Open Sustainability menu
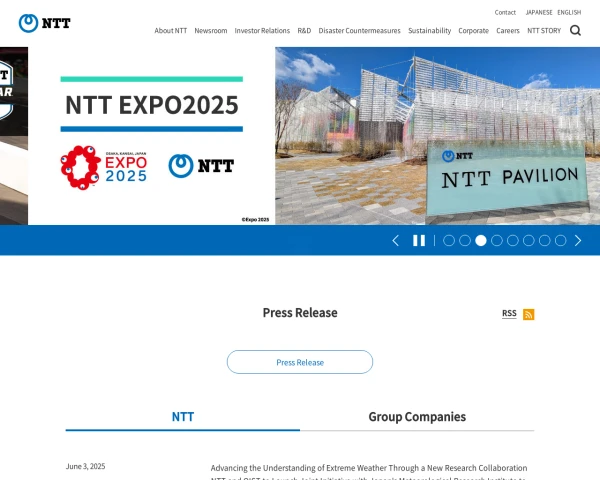 [429, 31]
